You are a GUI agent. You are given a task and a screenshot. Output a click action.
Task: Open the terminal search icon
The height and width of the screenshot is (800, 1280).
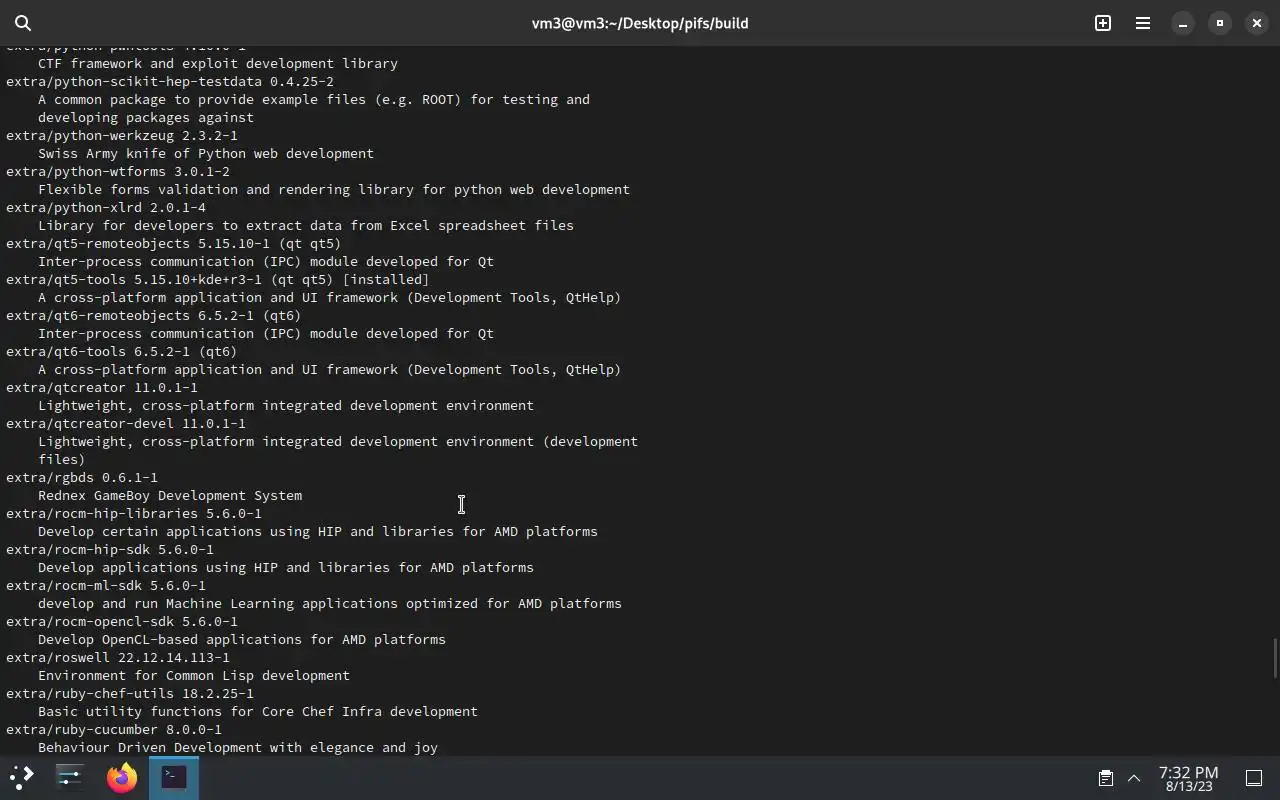[x=23, y=23]
